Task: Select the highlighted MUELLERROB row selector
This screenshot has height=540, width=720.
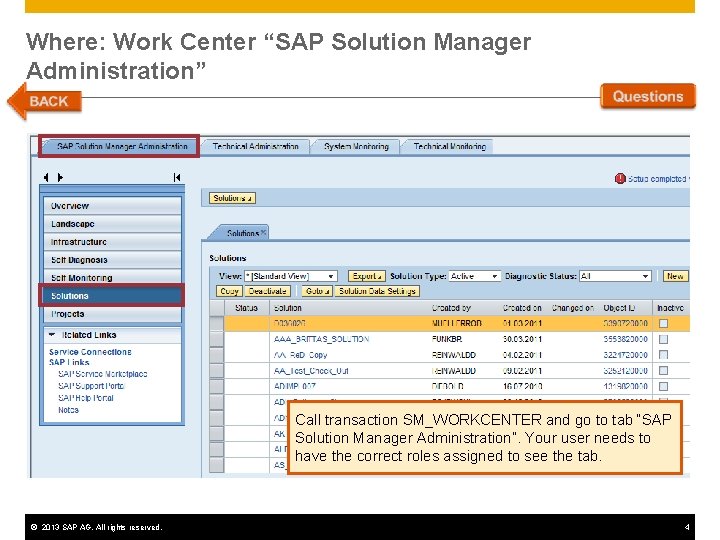Action: click(216, 323)
